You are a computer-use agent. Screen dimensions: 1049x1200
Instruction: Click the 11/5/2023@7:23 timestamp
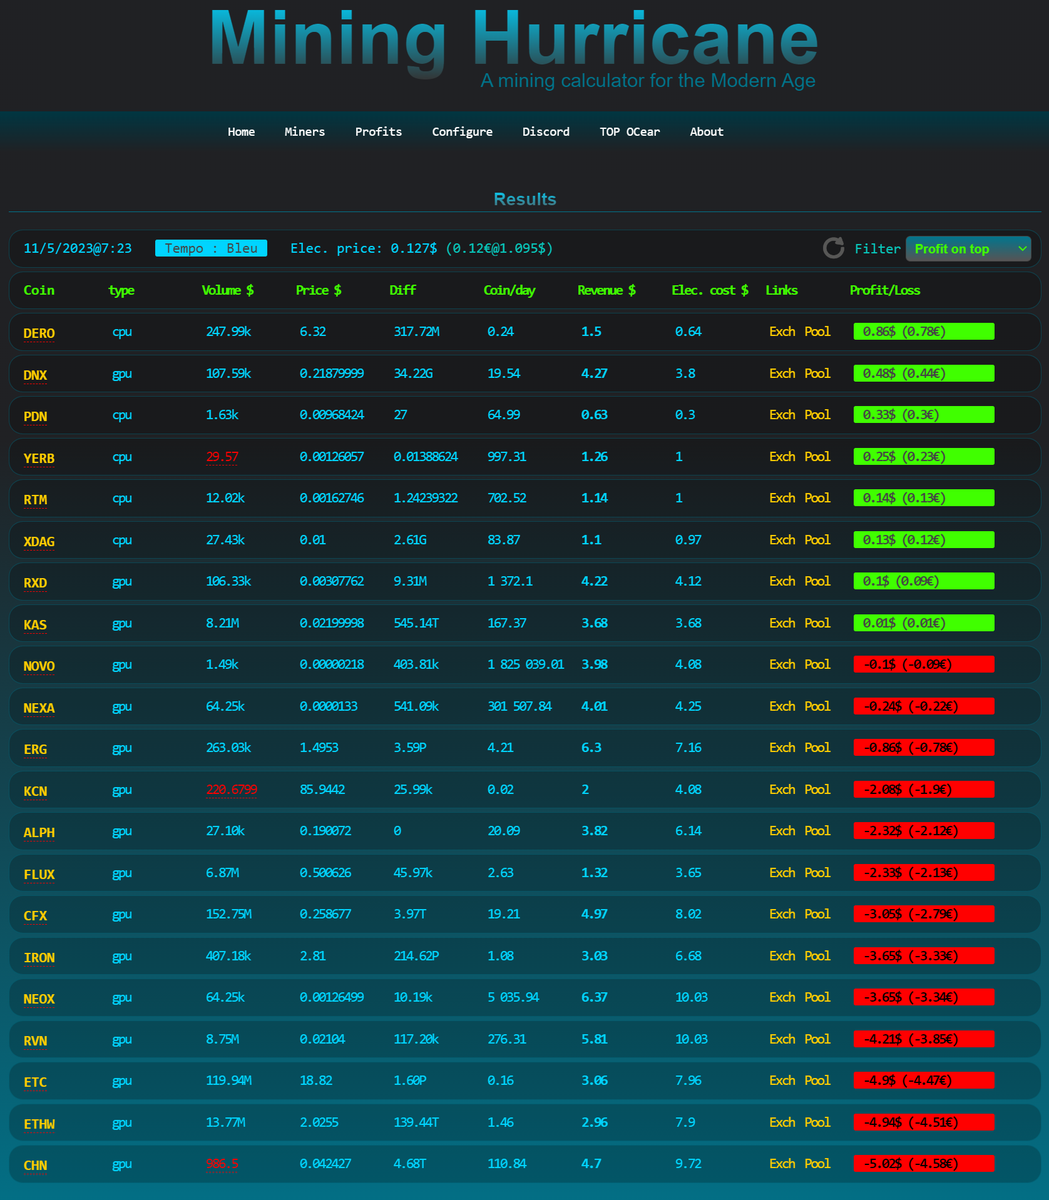pos(78,248)
